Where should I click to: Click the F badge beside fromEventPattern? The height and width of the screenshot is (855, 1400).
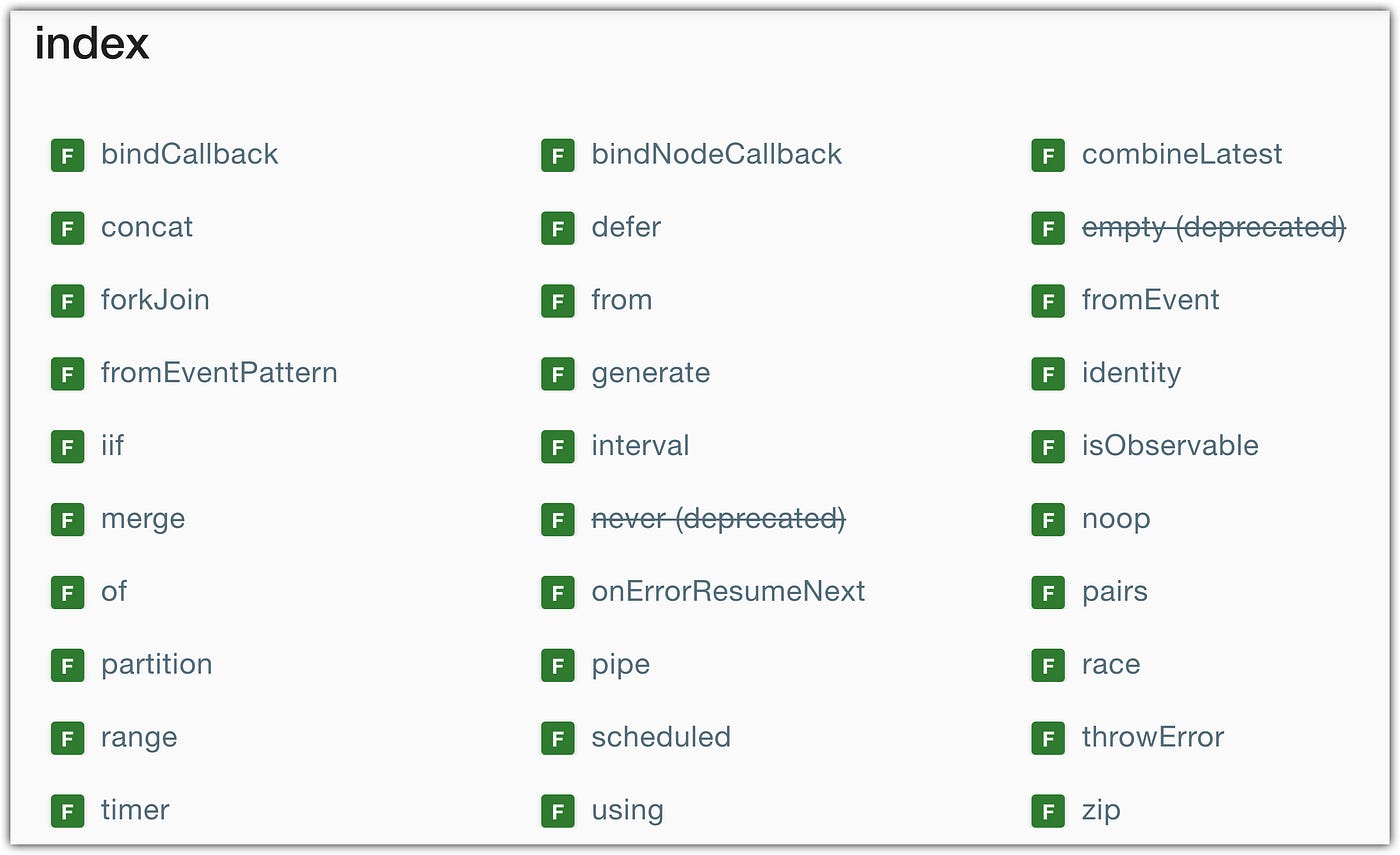[67, 374]
